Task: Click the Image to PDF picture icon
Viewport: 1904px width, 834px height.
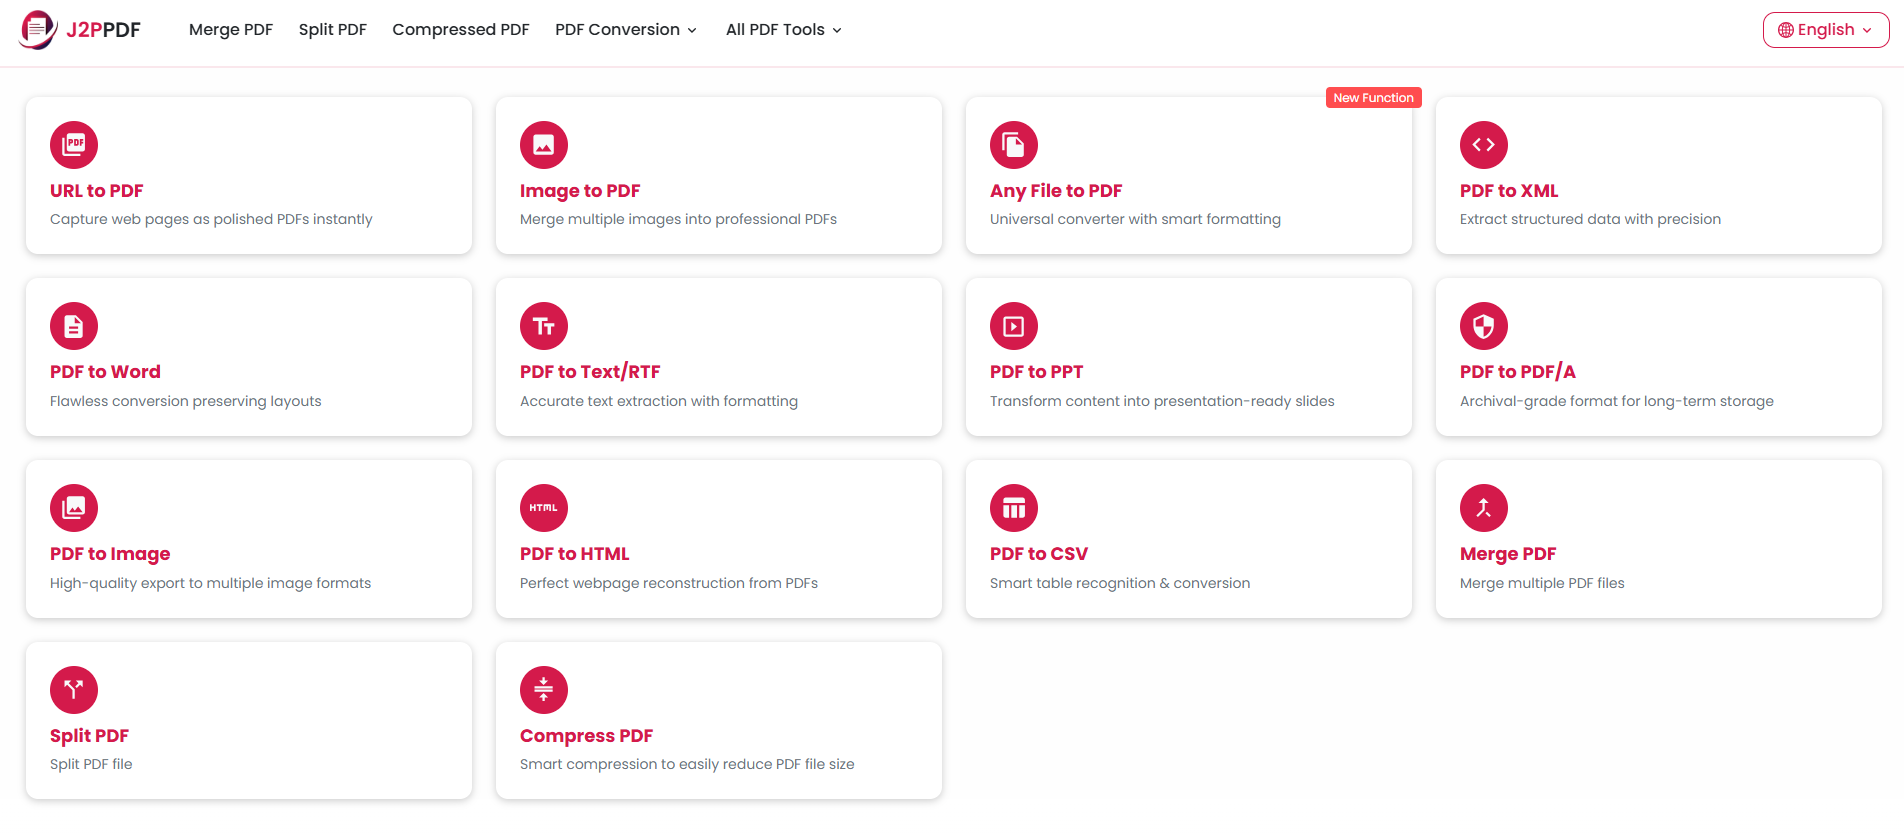Action: coord(544,145)
